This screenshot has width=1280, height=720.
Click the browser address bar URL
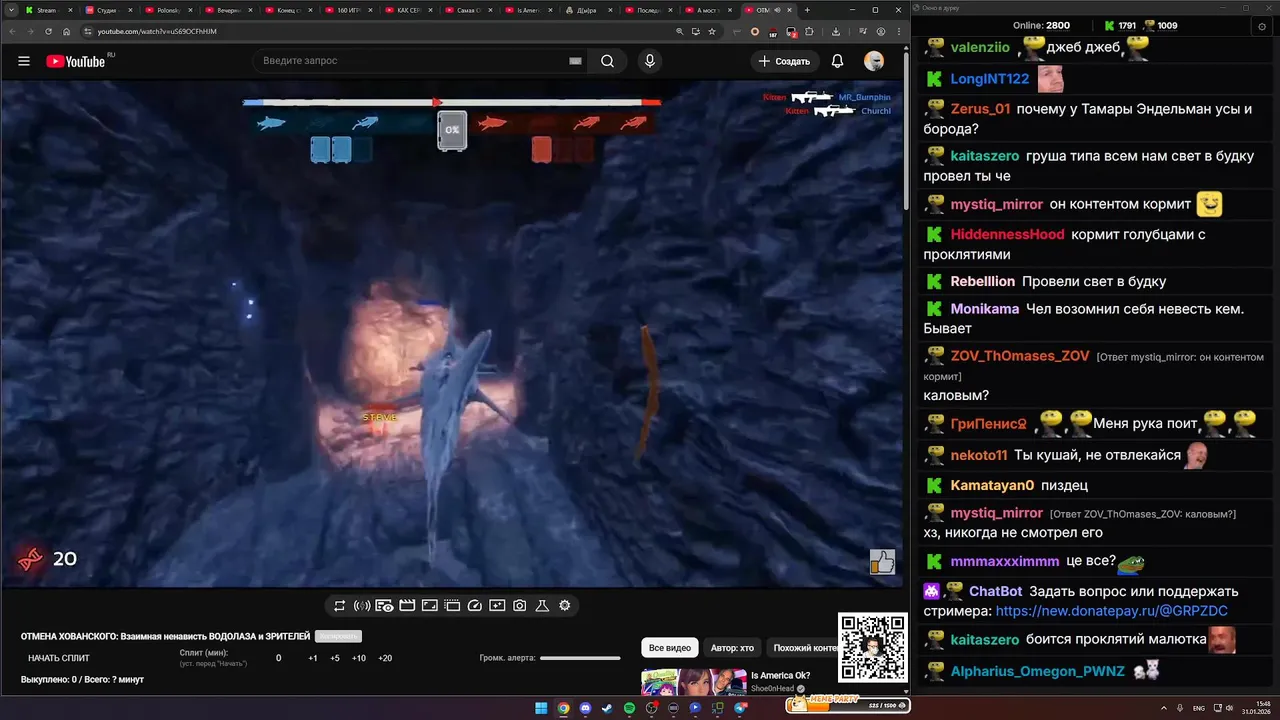(157, 31)
